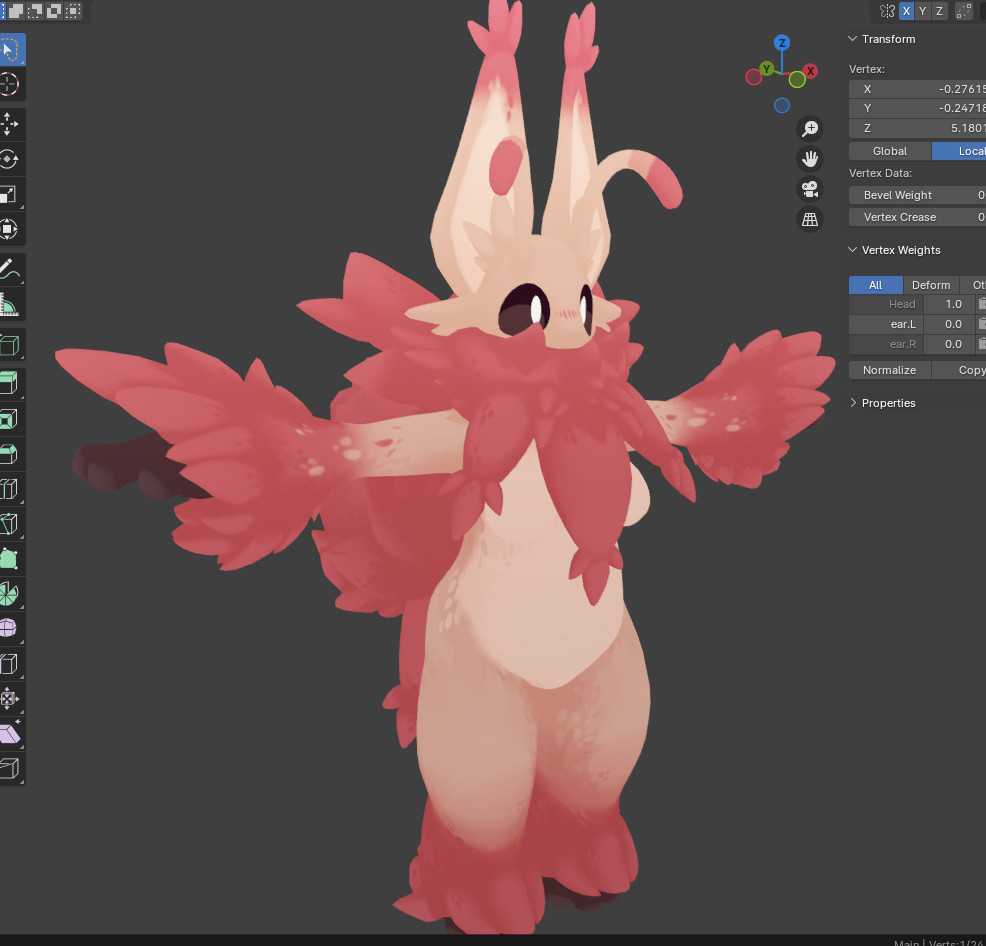Switch to Deform vertex groups tab
The height and width of the screenshot is (946, 986).
click(x=931, y=285)
